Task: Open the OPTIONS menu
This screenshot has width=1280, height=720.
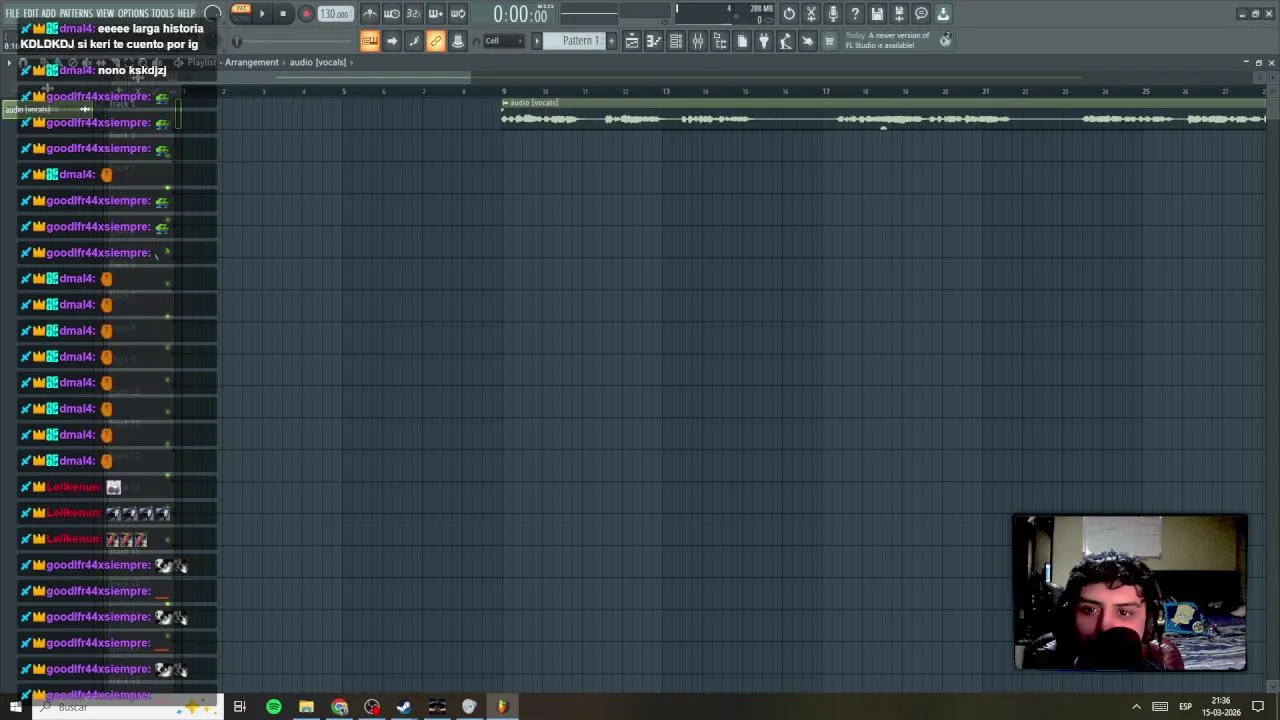Action: coord(133,13)
